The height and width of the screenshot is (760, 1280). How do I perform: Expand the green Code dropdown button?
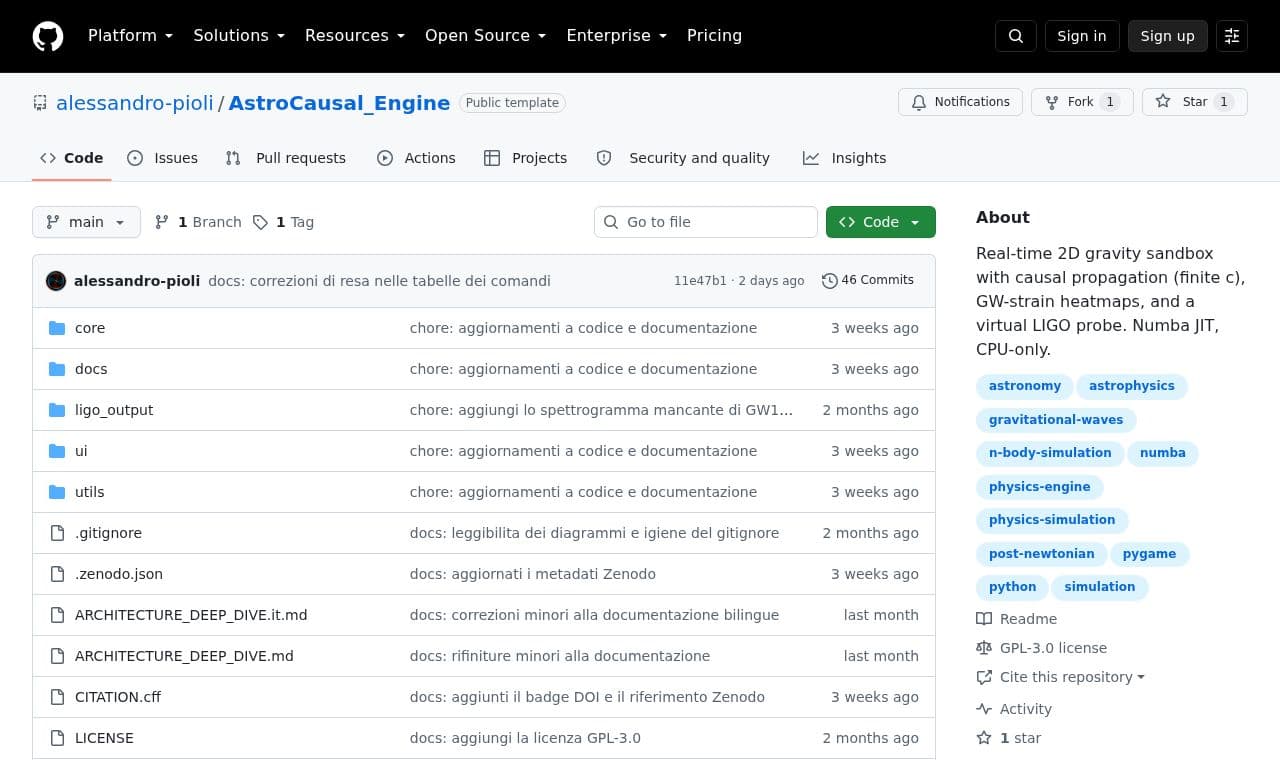point(881,222)
